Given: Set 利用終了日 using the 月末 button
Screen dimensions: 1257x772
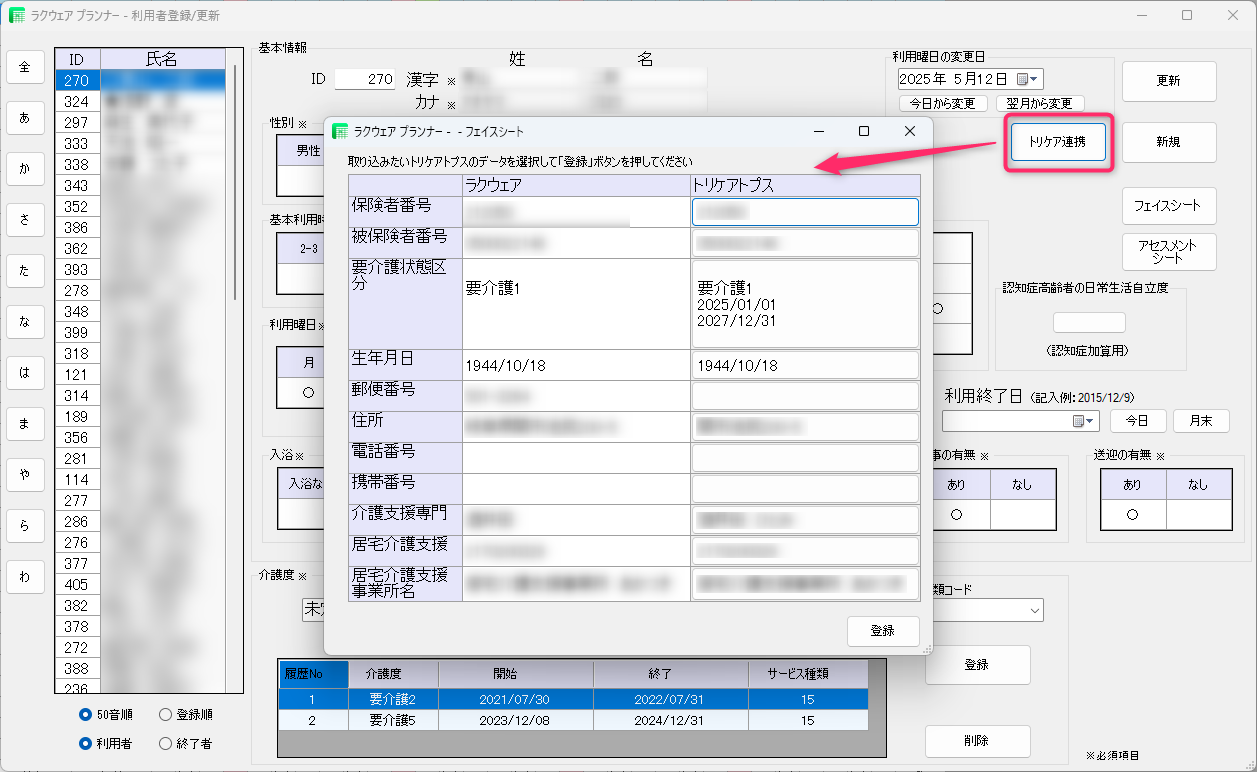Looking at the screenshot, I should 1201,421.
